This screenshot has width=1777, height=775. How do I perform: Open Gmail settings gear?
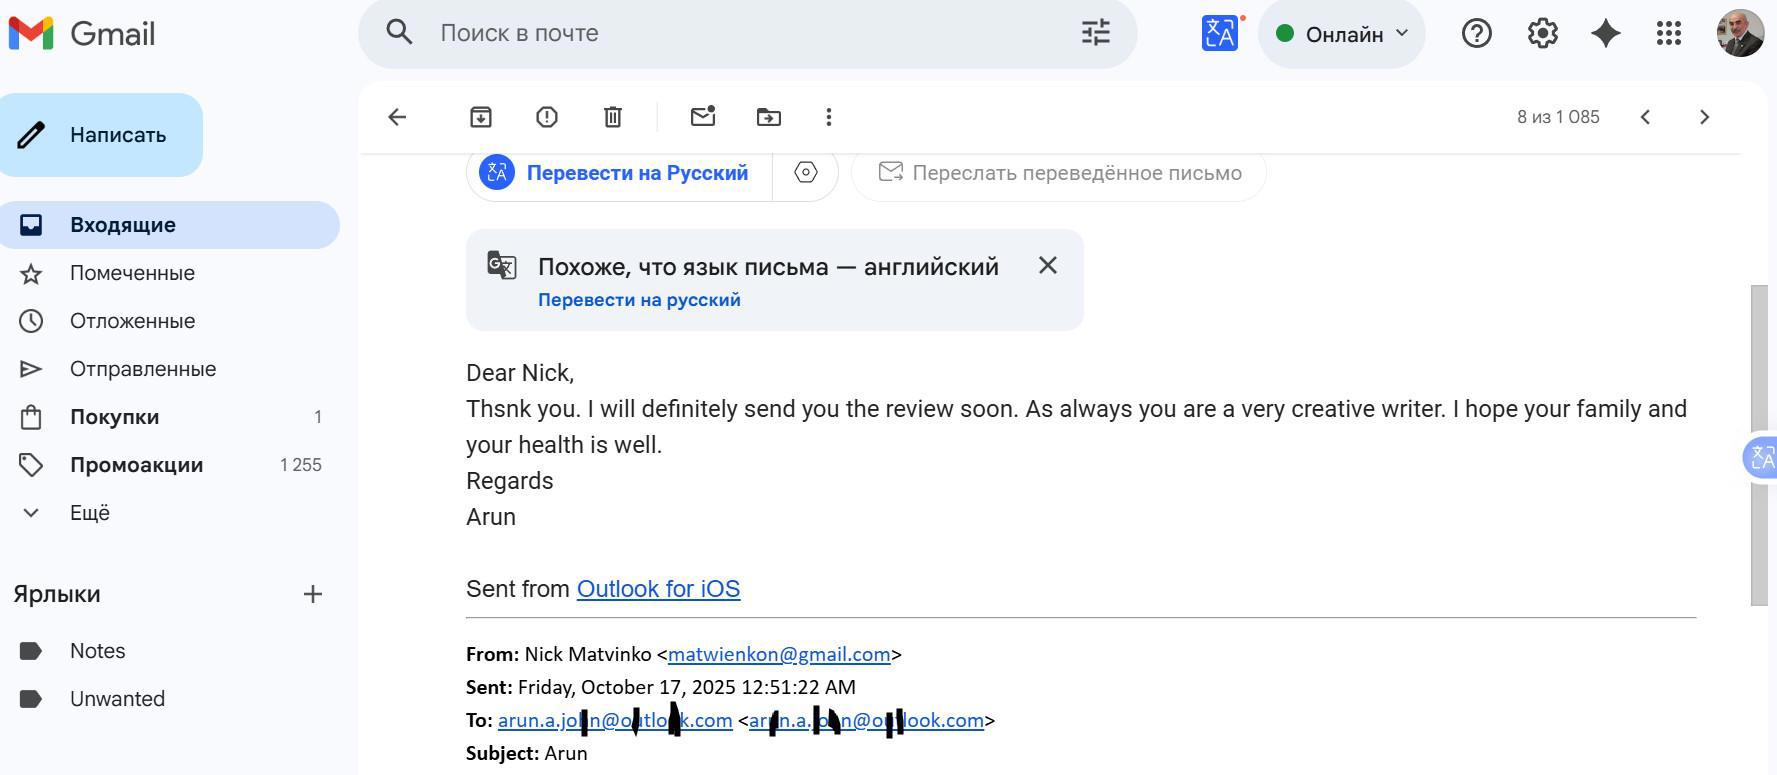[x=1542, y=34]
